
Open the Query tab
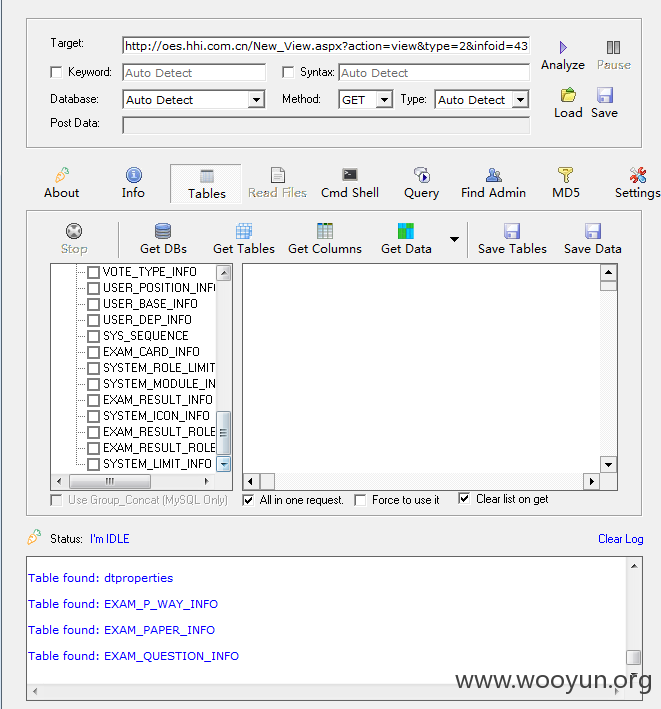(x=421, y=184)
